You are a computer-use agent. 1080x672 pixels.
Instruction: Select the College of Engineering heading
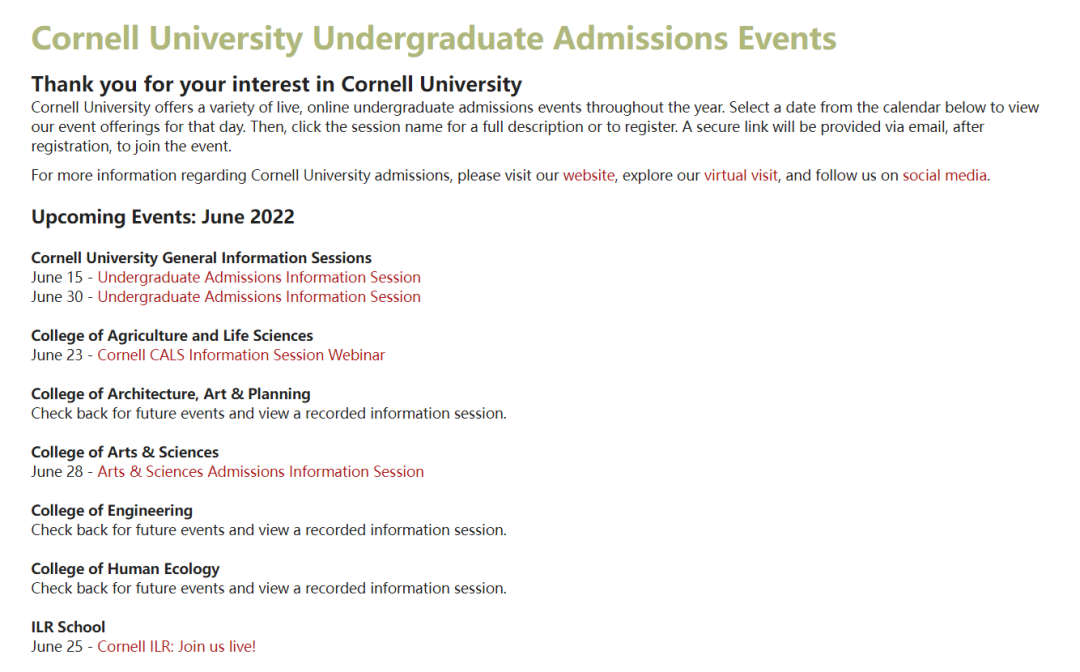click(x=112, y=511)
